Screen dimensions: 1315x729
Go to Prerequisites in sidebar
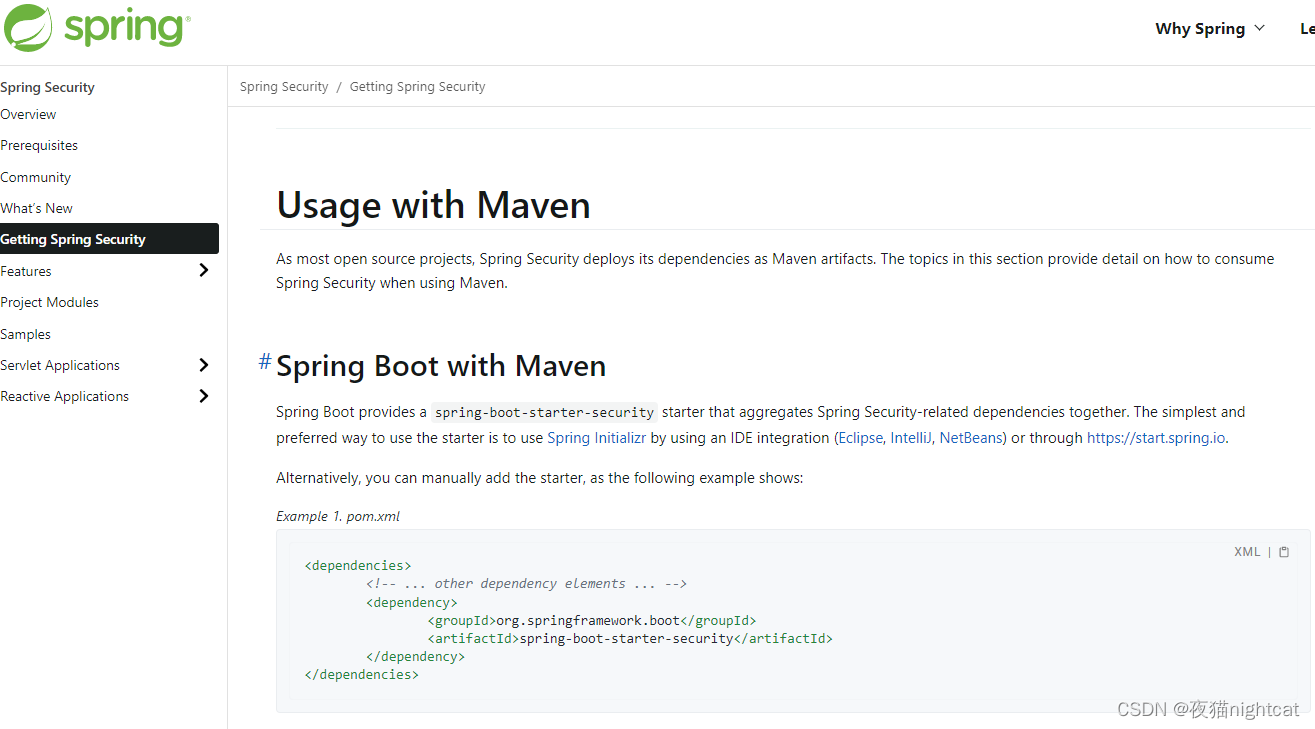click(x=39, y=145)
